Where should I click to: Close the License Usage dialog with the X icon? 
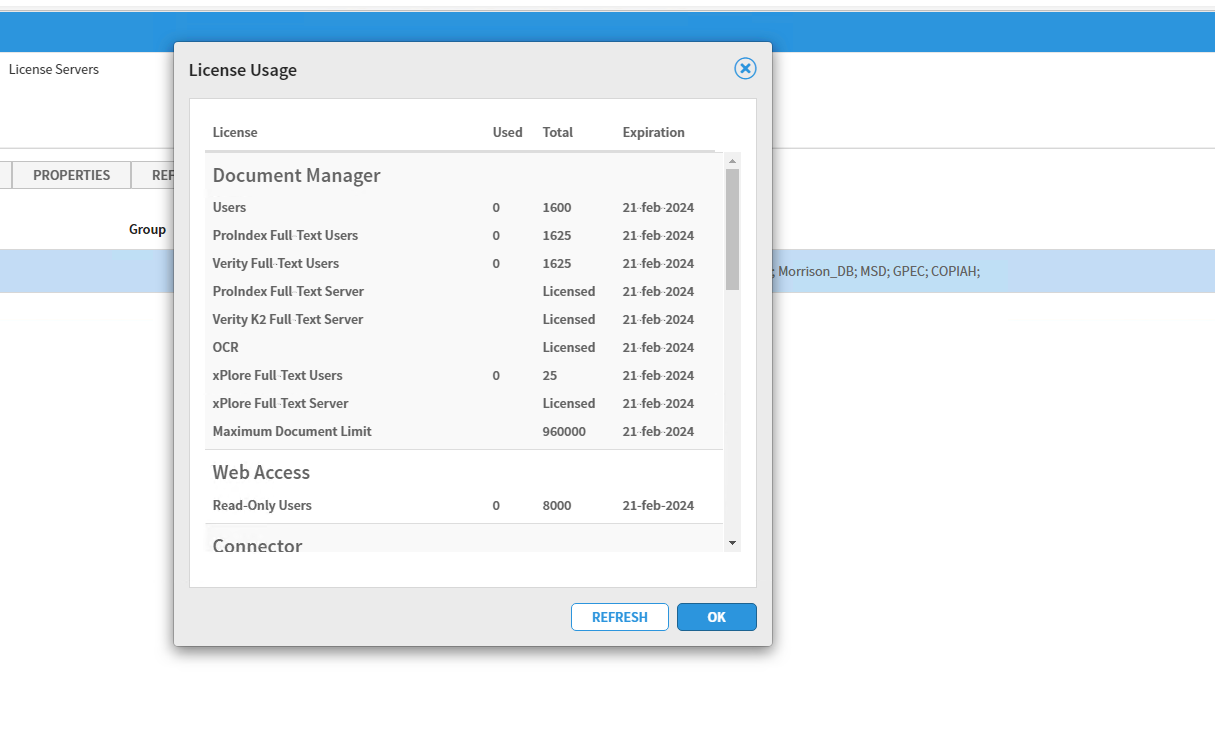click(745, 68)
